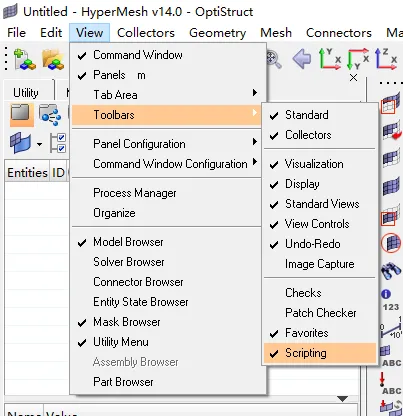This screenshot has height=416, width=403.
Task: Enable the Image Capture toolbar
Action: 320,264
